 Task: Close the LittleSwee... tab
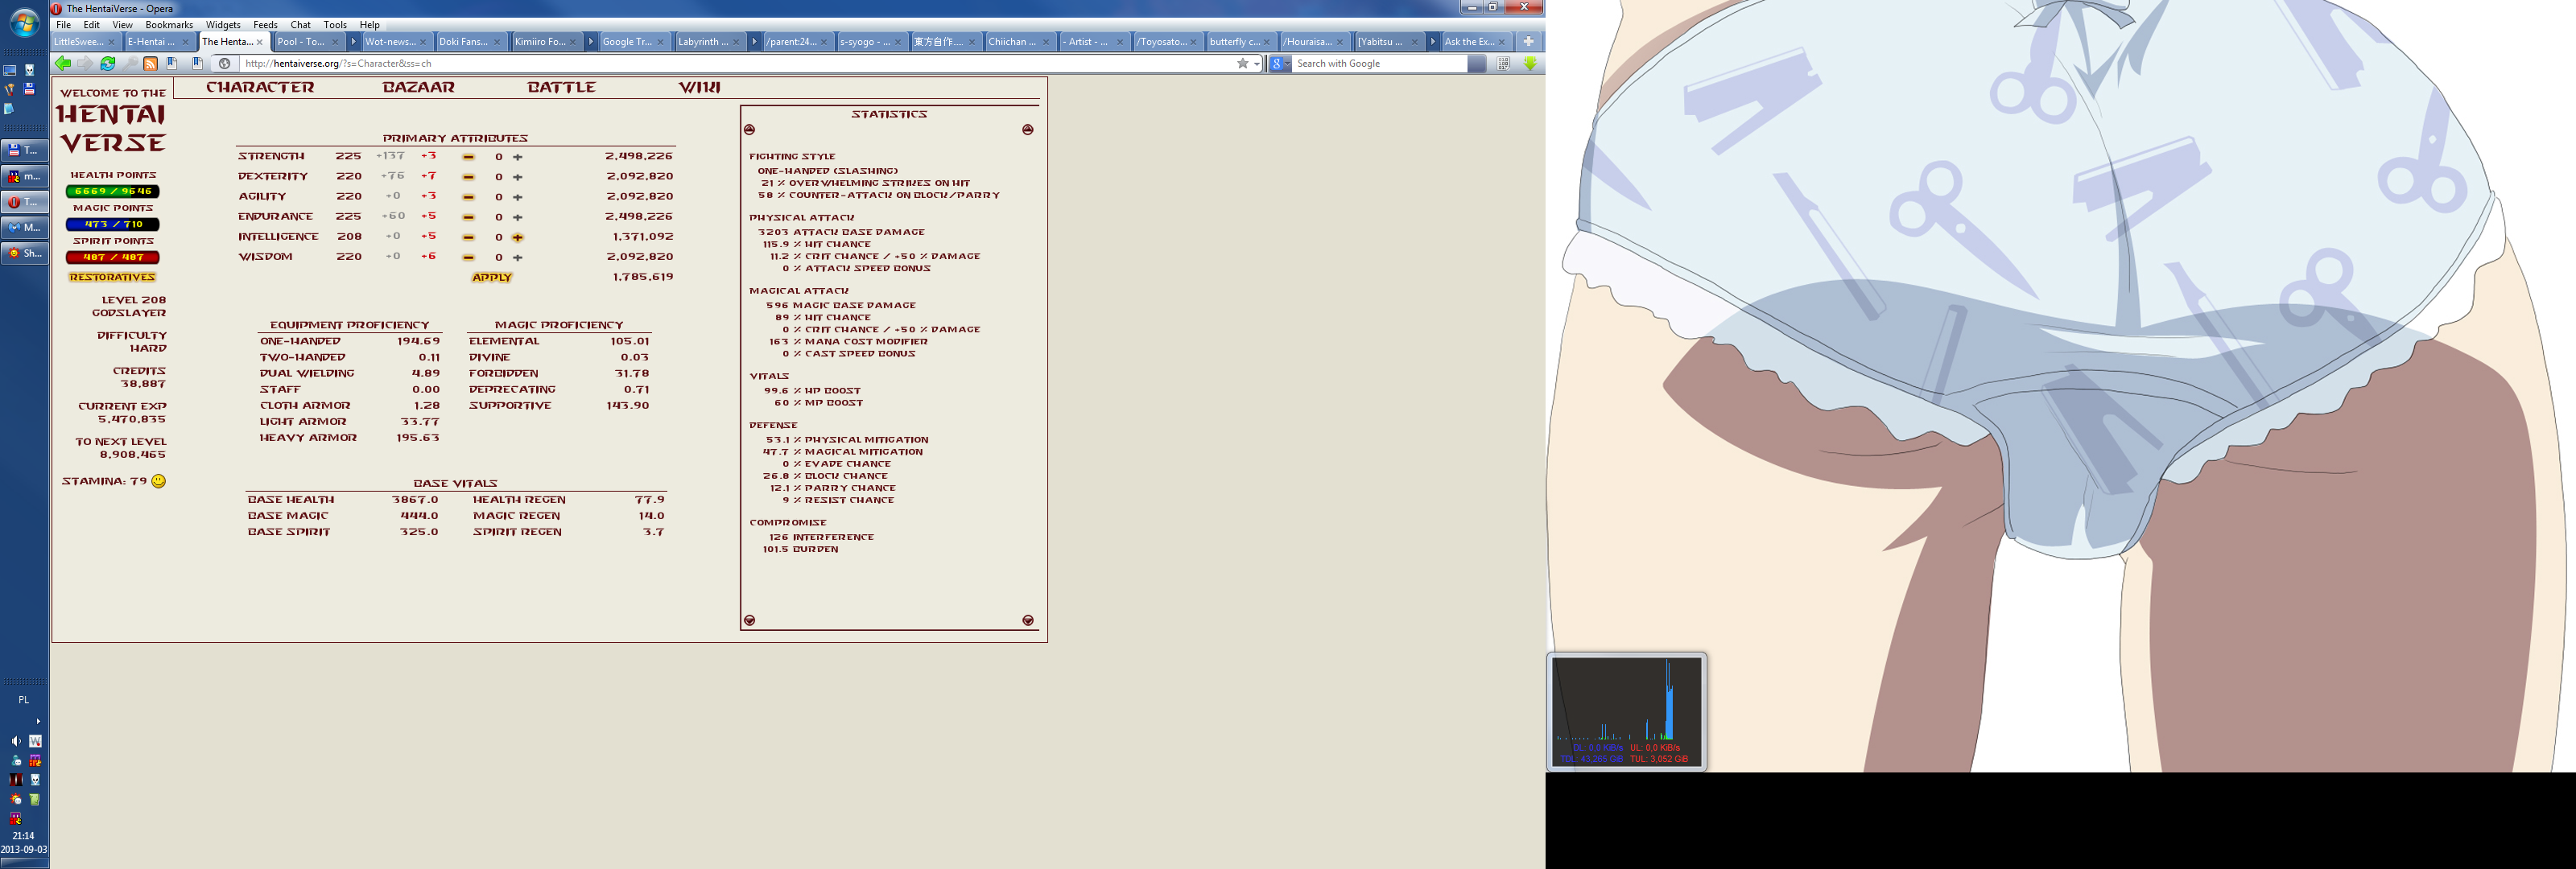(x=112, y=42)
